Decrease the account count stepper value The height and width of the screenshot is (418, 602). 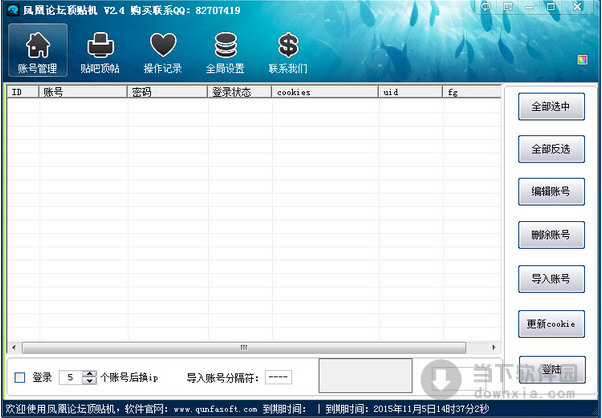coord(89,381)
